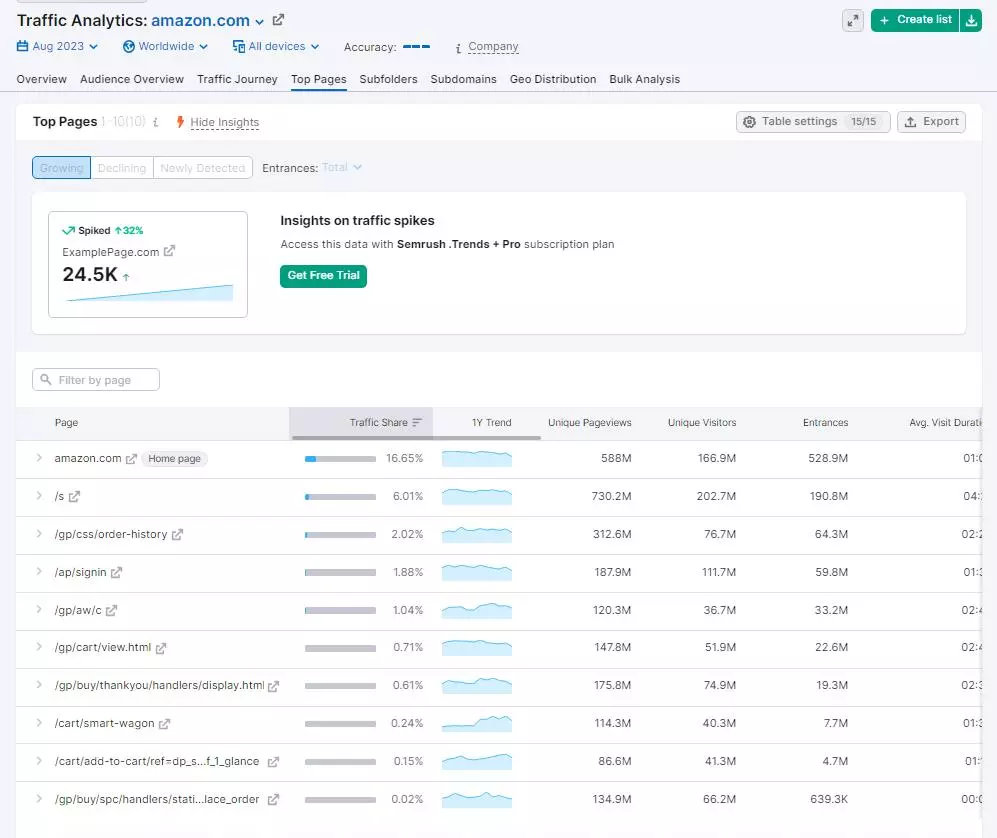Expand the /gp/css/order-history row
This screenshot has width=997, height=838.
[x=39, y=533]
